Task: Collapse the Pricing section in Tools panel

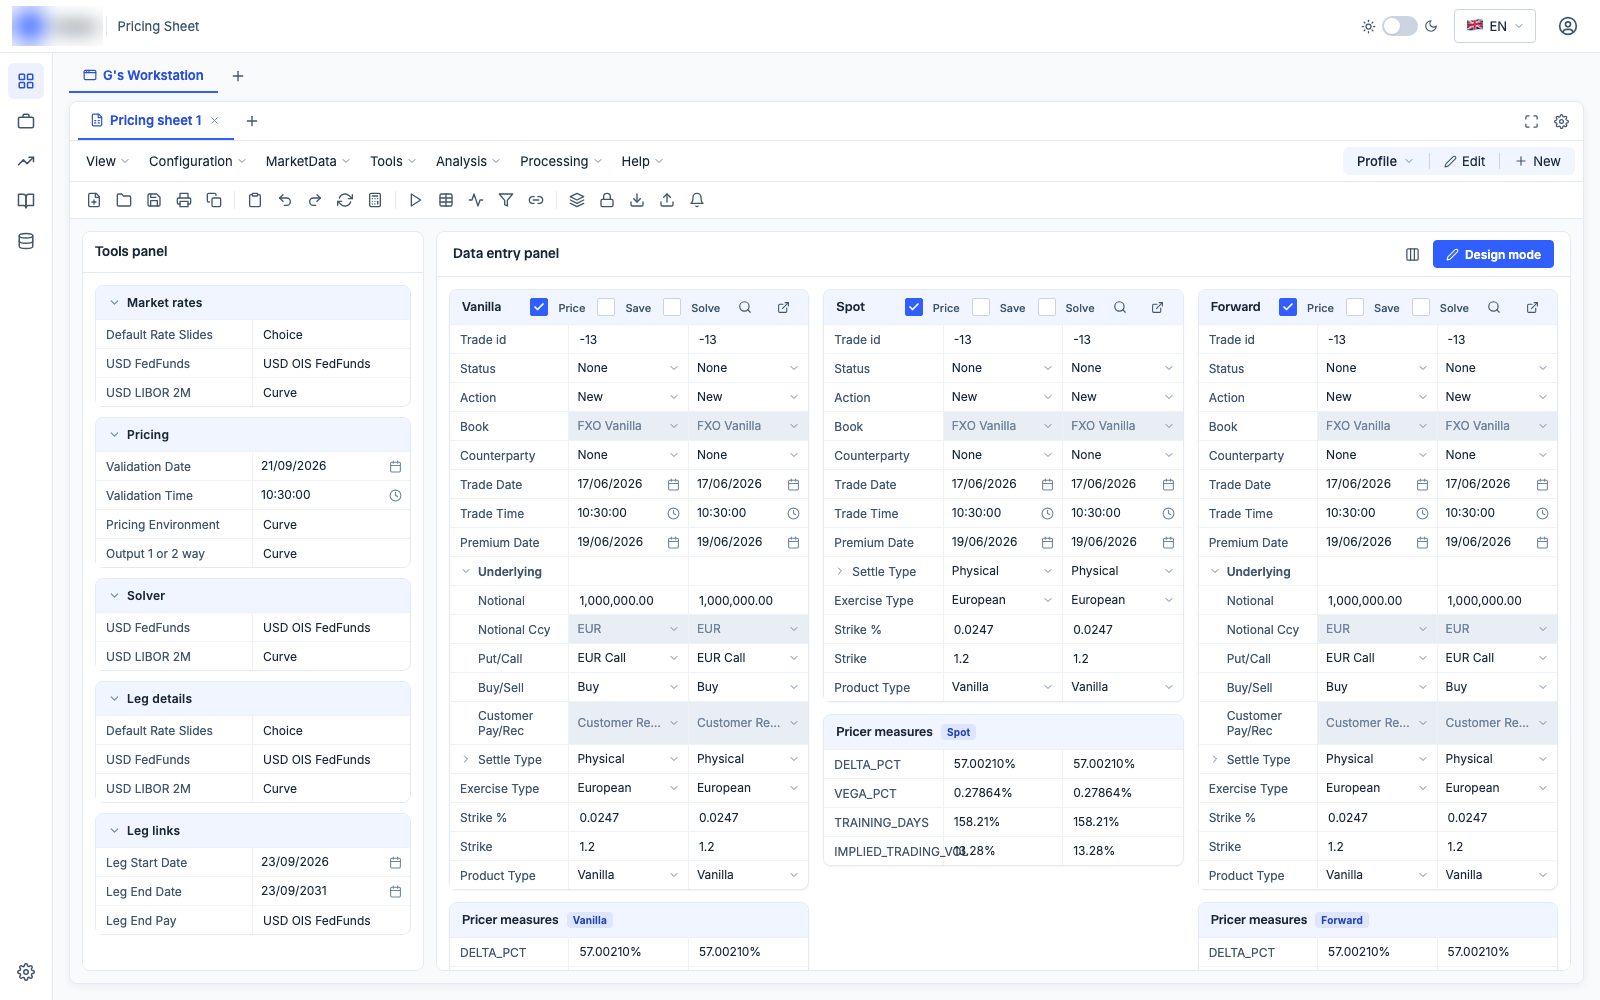Action: pos(114,435)
